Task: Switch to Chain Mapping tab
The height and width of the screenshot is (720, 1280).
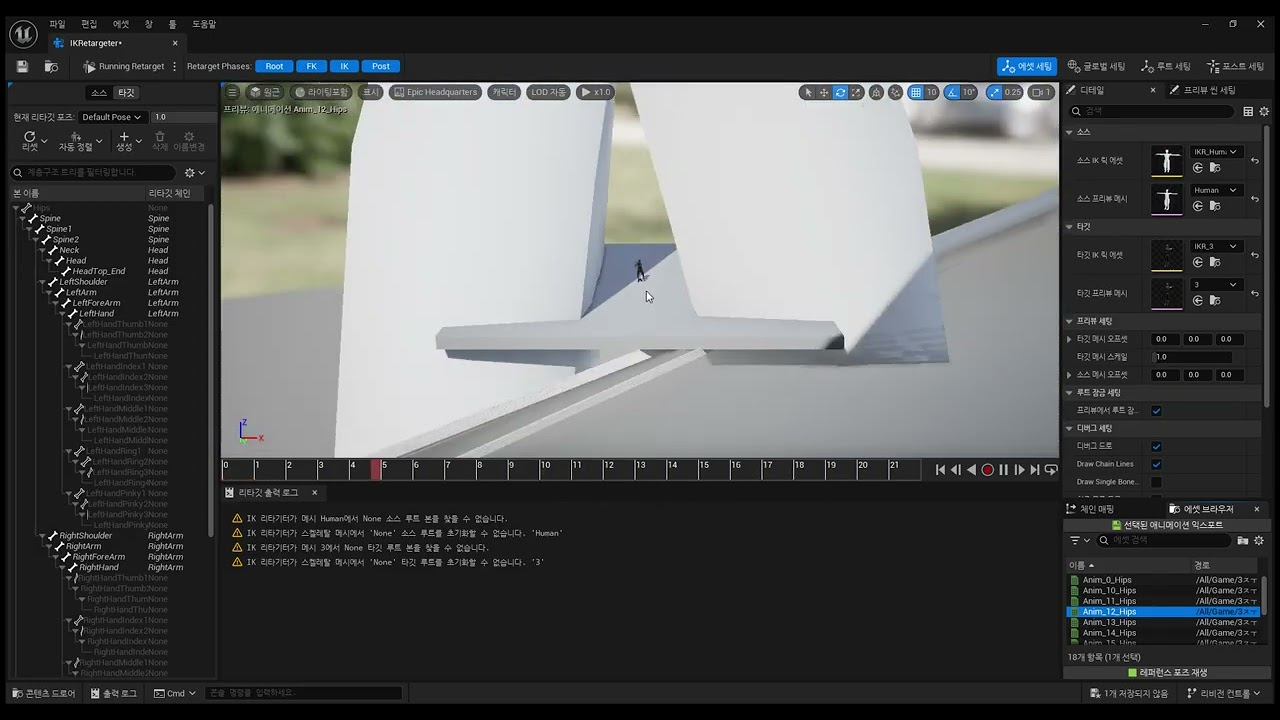Action: (1089, 509)
